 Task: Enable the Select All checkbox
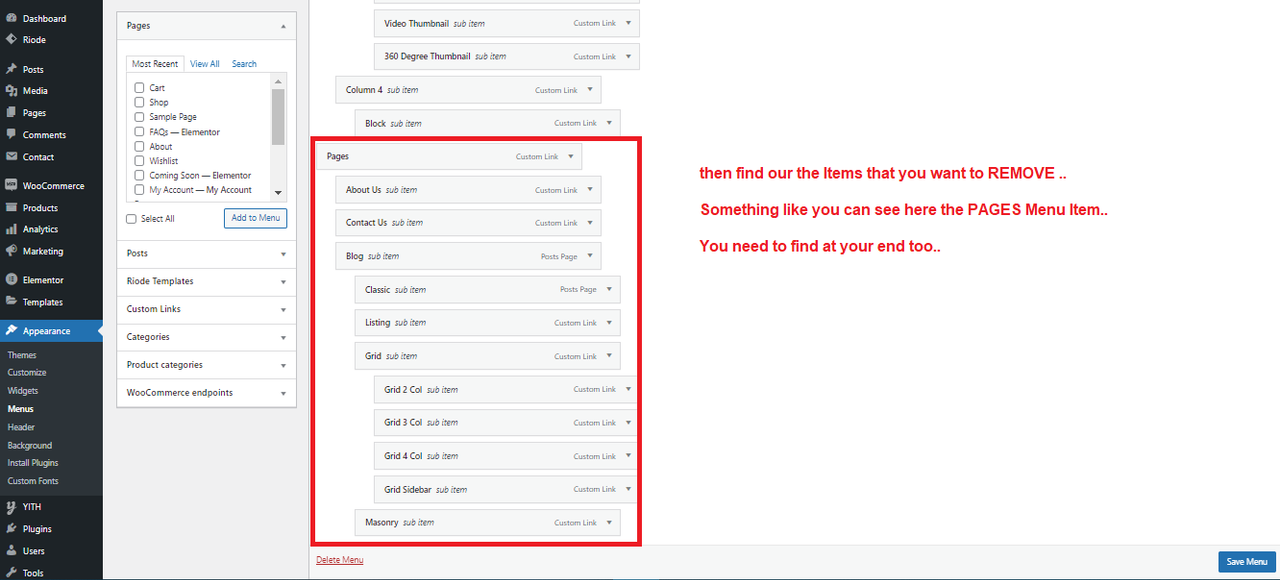131,218
